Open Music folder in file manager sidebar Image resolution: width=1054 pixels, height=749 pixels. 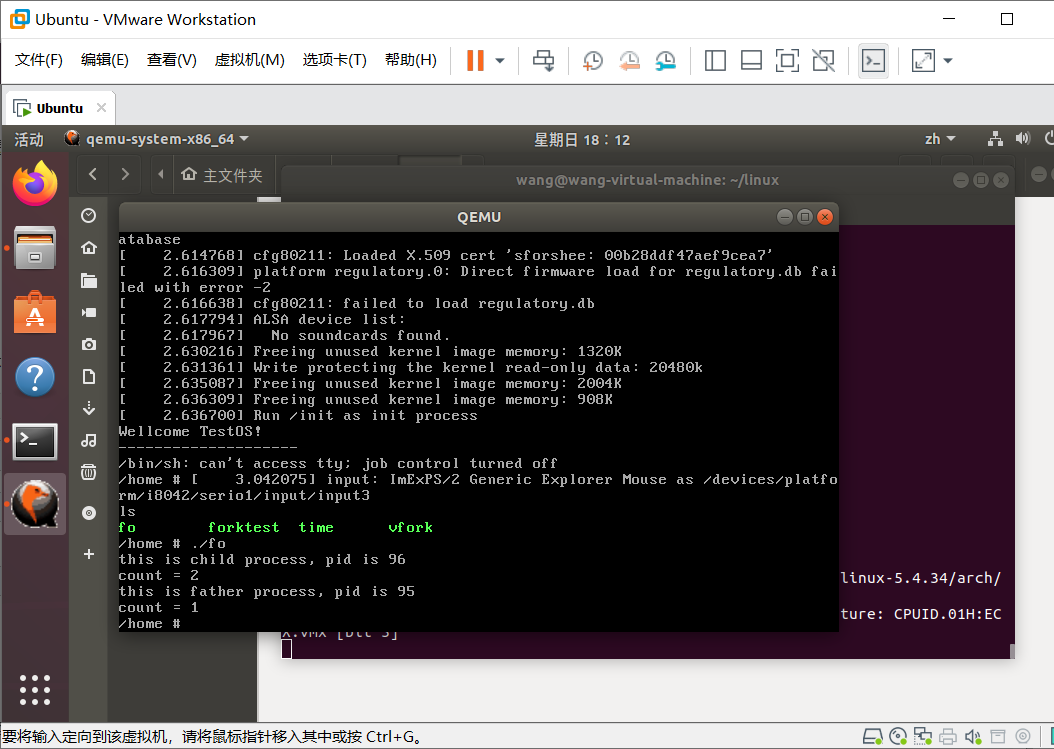pos(89,440)
